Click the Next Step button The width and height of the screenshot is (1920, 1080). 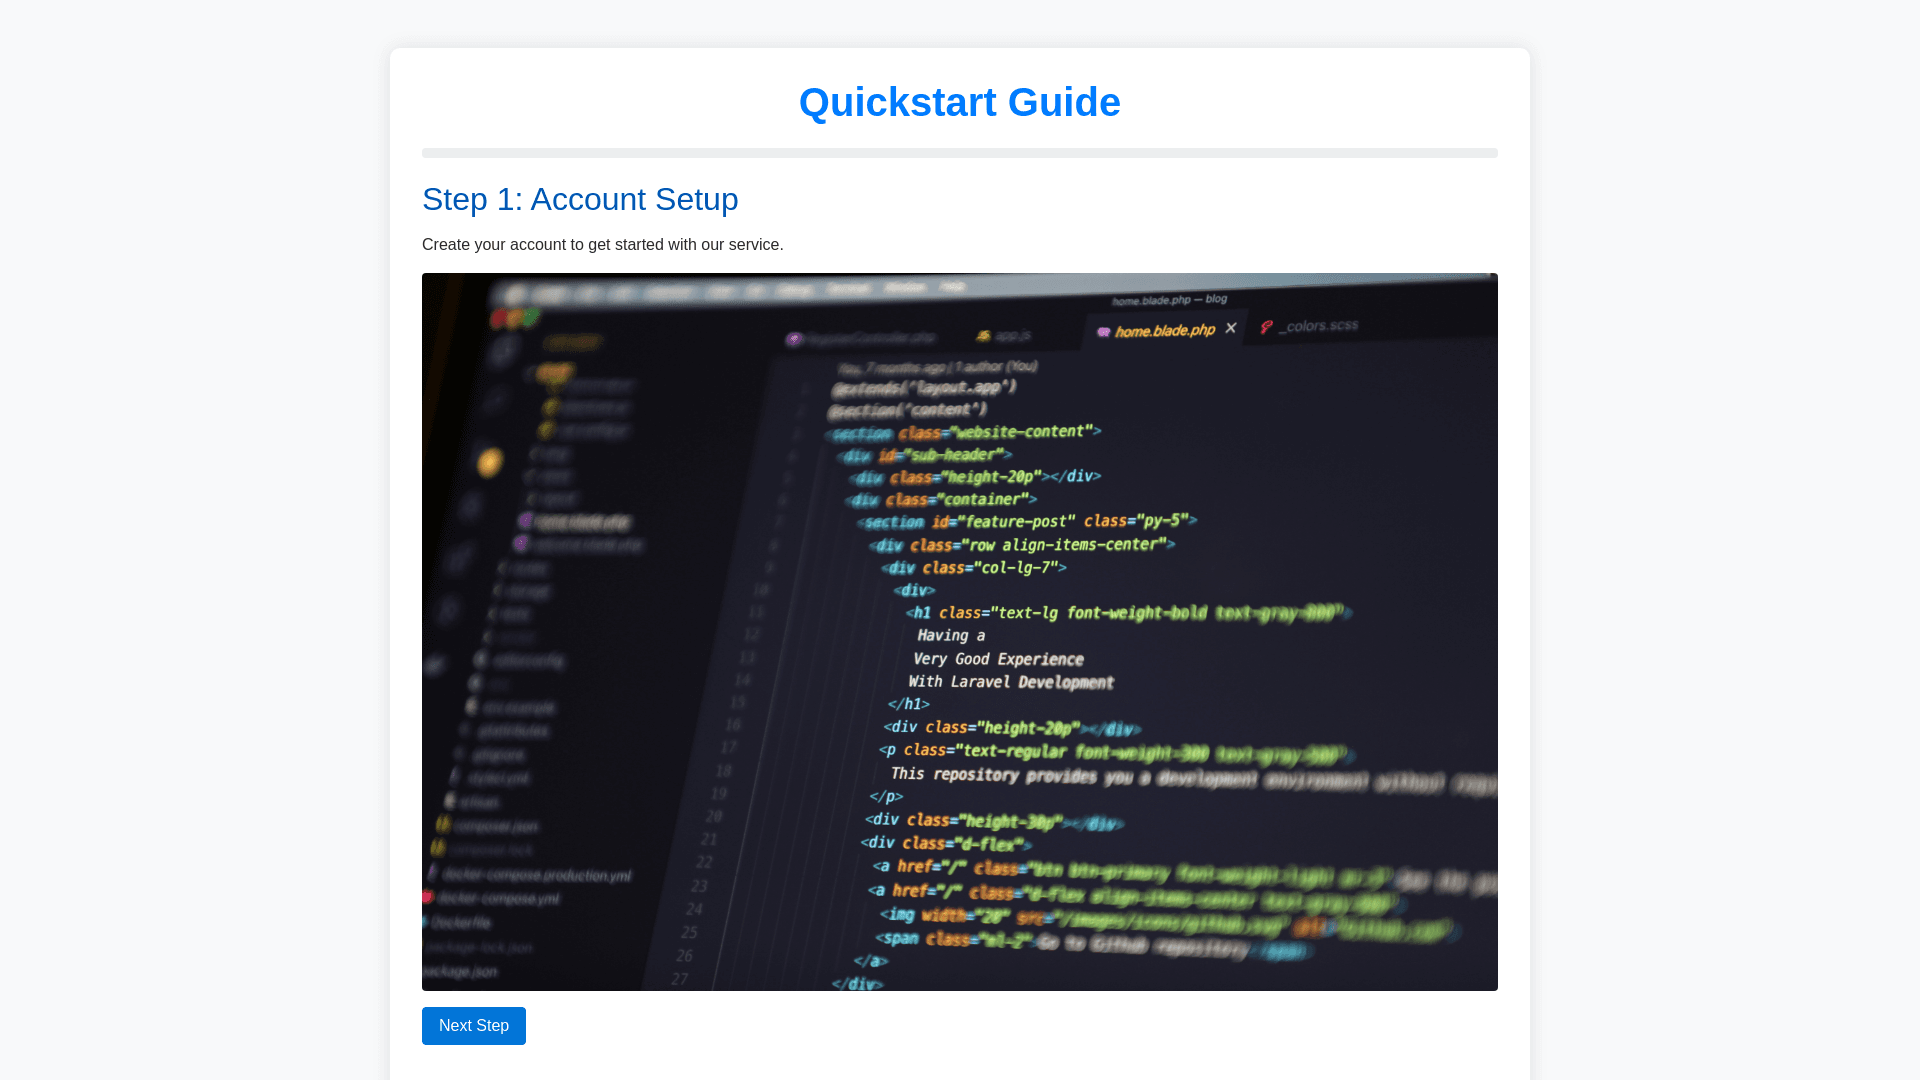473,1026
